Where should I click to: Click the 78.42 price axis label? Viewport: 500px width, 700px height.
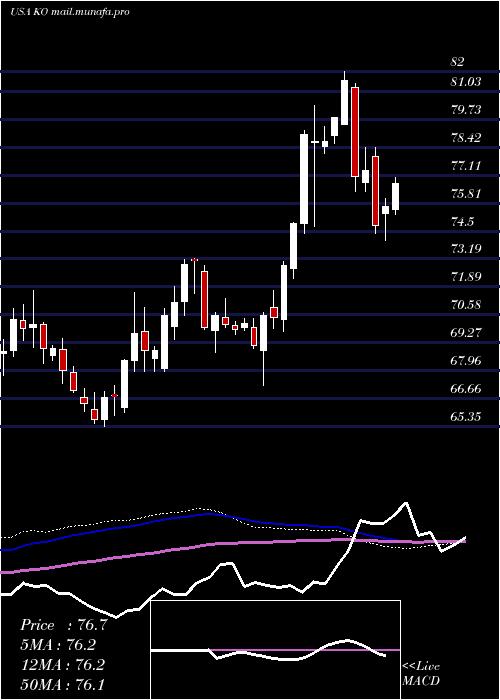point(466,138)
